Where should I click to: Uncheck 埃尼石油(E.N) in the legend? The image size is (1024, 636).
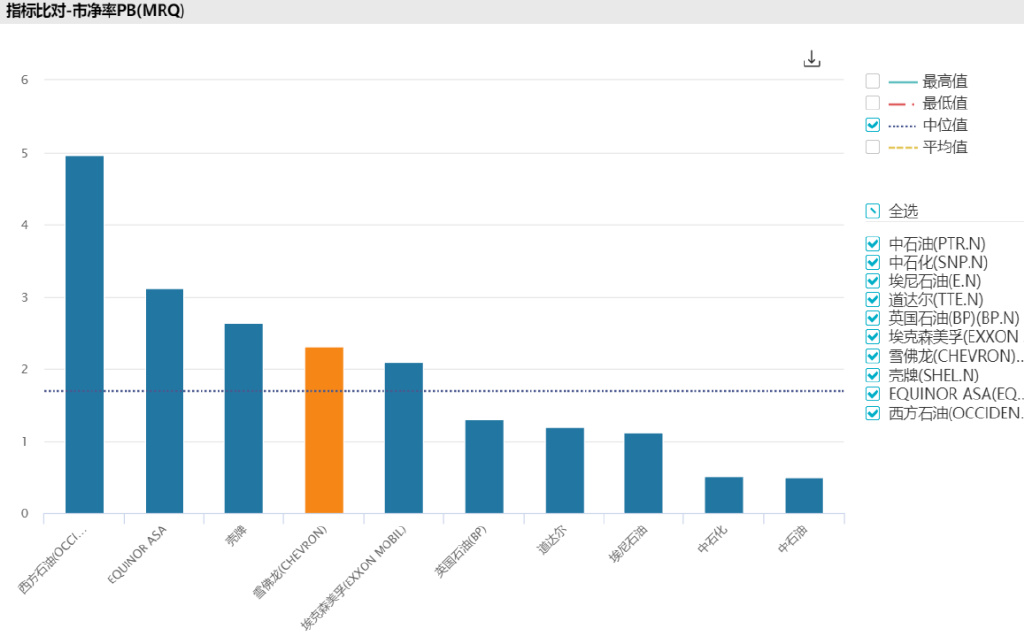(x=872, y=281)
